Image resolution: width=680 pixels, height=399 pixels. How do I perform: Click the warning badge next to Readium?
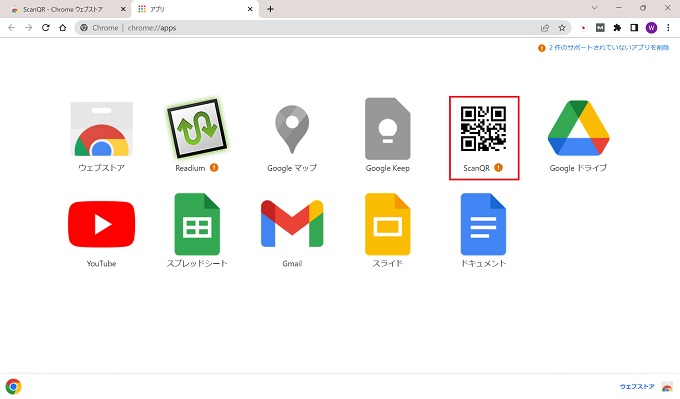point(214,167)
